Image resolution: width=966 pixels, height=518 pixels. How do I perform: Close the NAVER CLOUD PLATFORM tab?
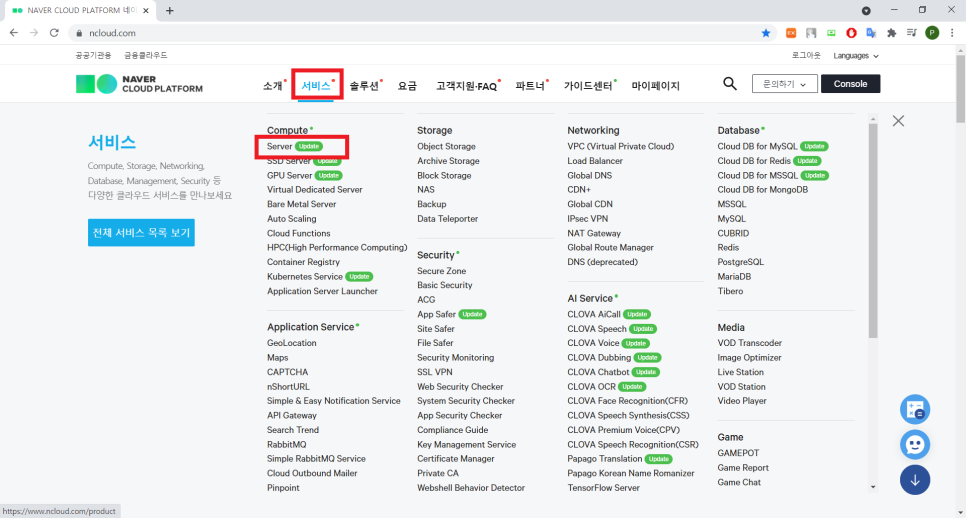(146, 10)
